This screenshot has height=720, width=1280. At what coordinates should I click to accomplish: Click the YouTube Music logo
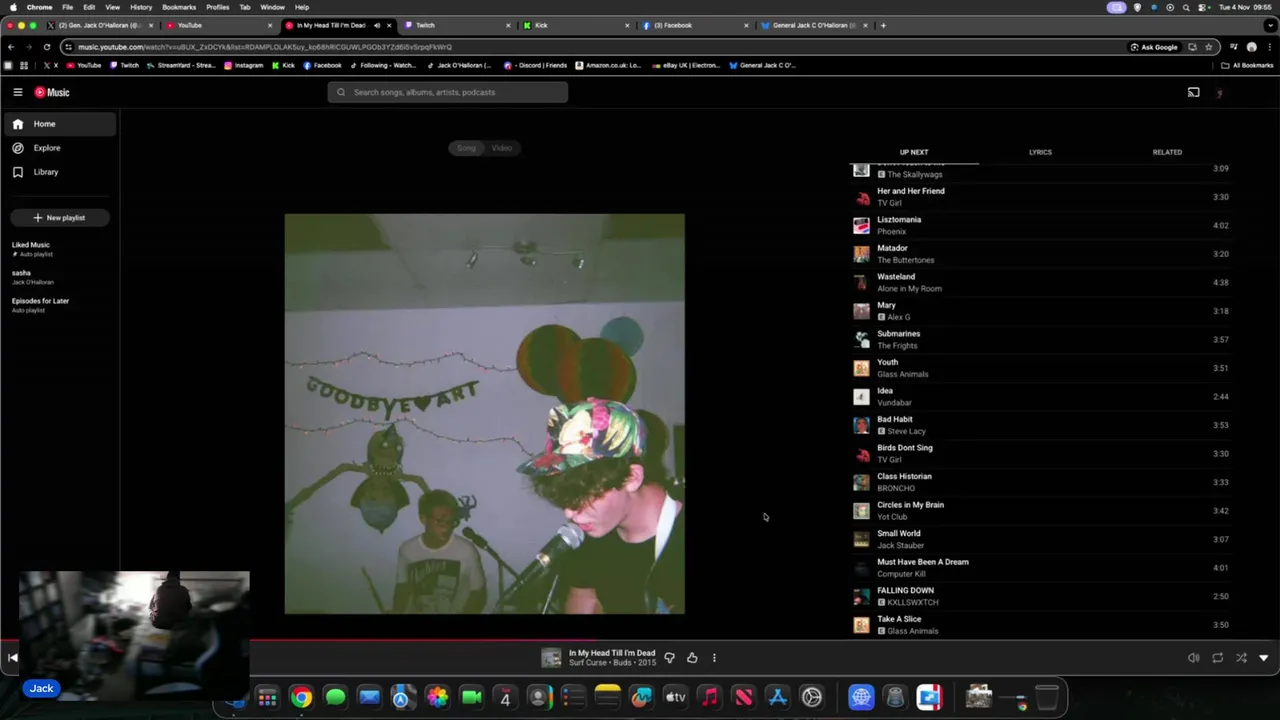[52, 92]
